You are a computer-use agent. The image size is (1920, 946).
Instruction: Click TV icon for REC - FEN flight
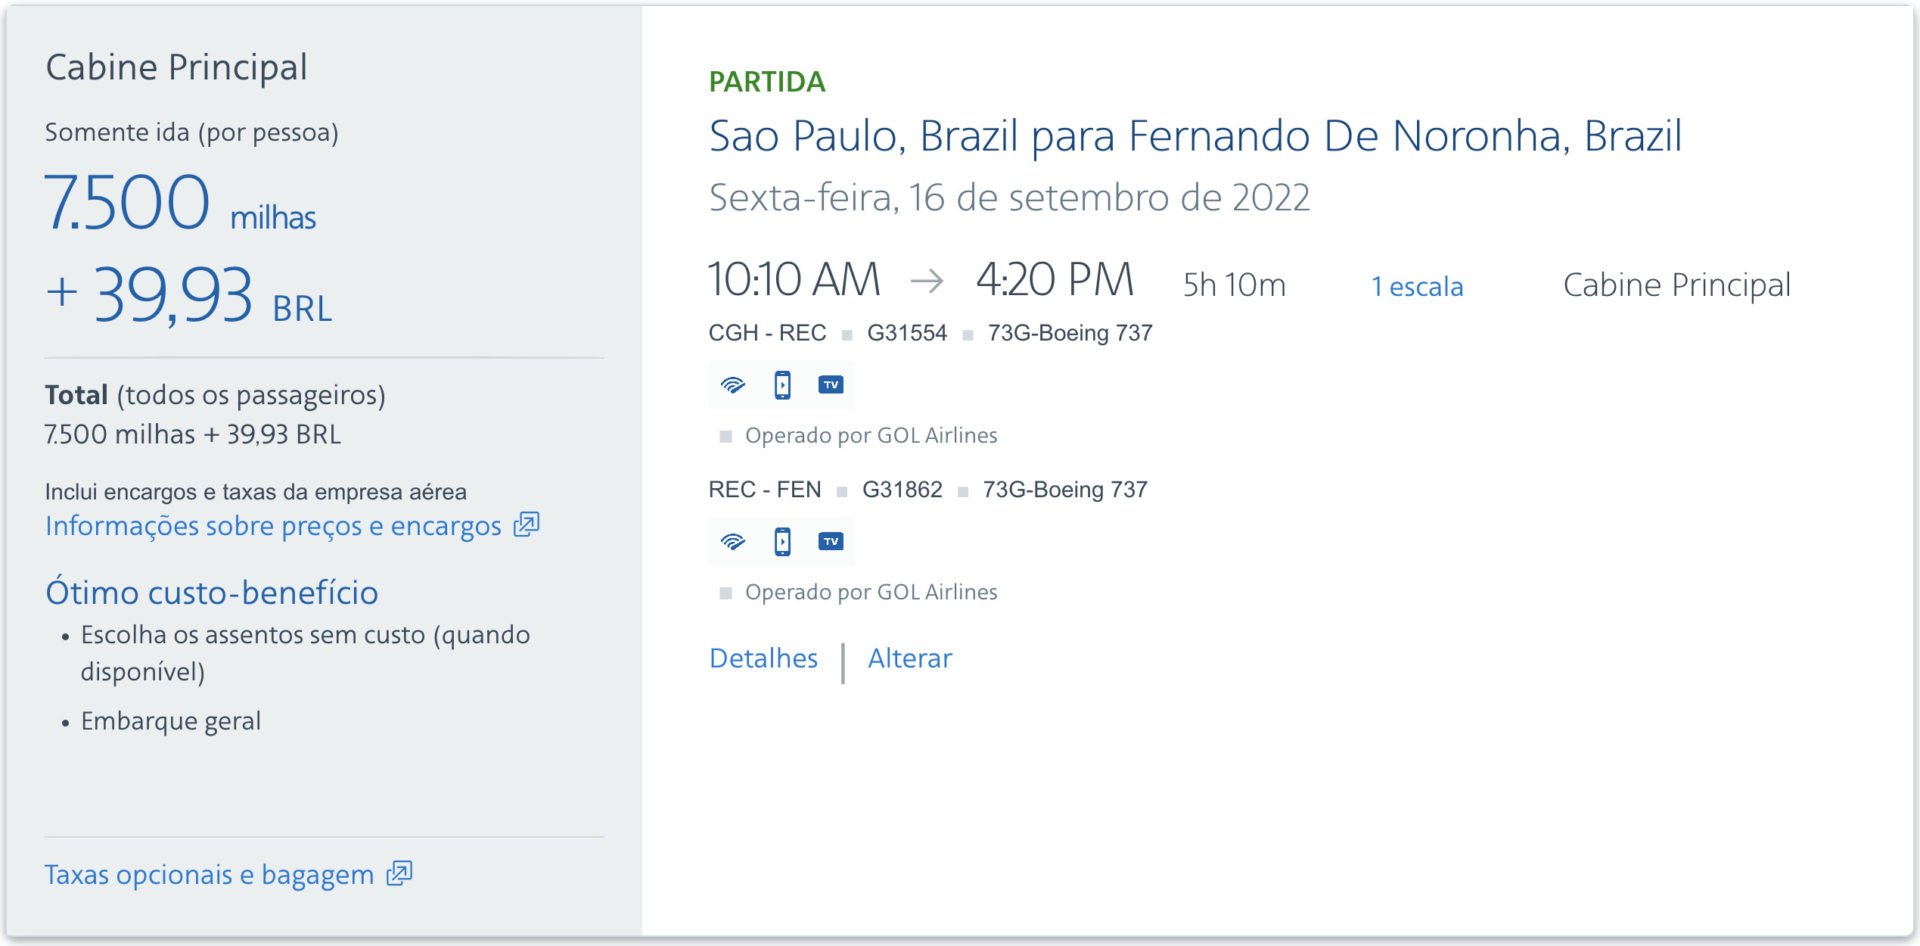tap(830, 542)
